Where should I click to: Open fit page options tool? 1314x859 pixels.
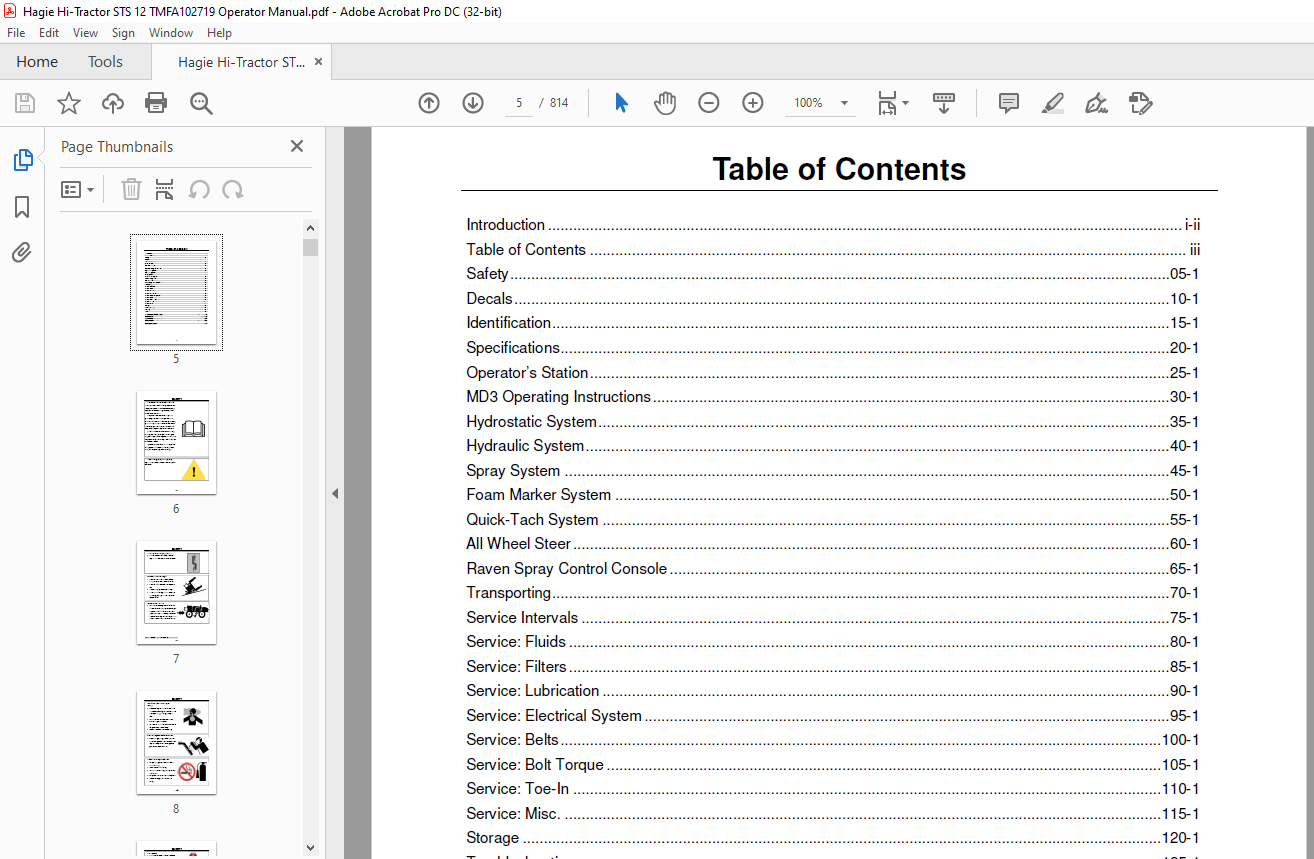coord(887,103)
